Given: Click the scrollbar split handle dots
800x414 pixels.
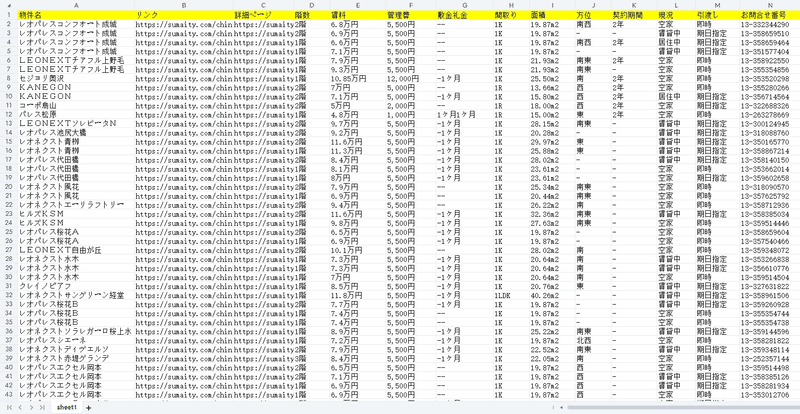Looking at the screenshot, I should (554, 407).
